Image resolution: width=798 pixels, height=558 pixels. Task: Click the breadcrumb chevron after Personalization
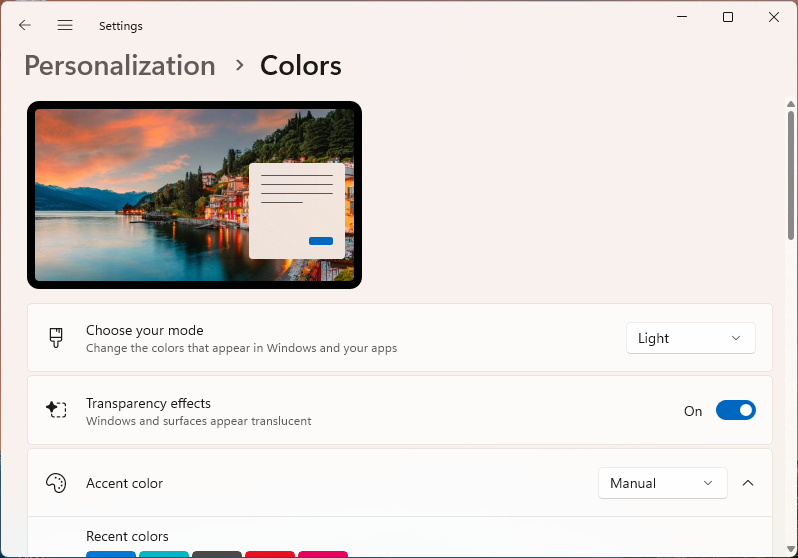click(239, 66)
